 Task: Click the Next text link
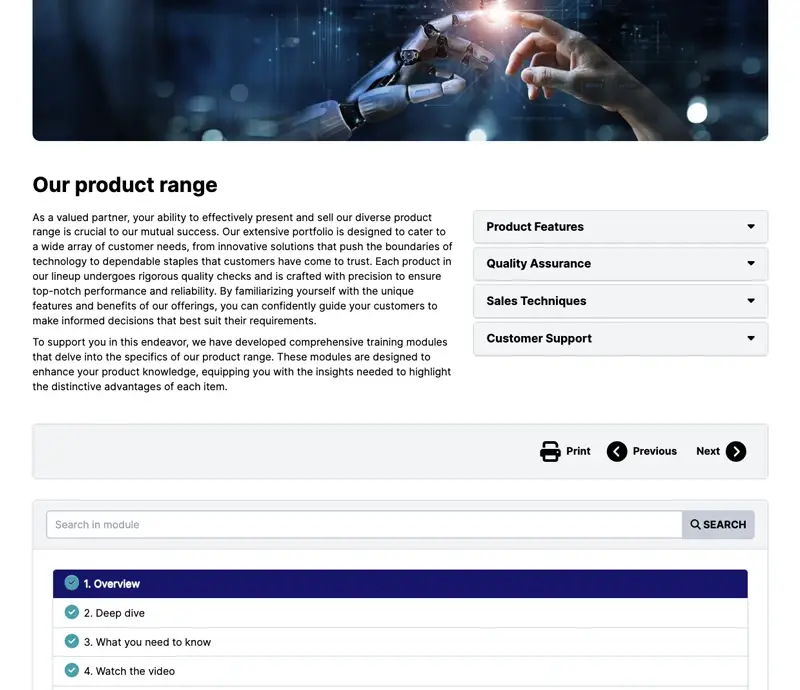point(708,451)
